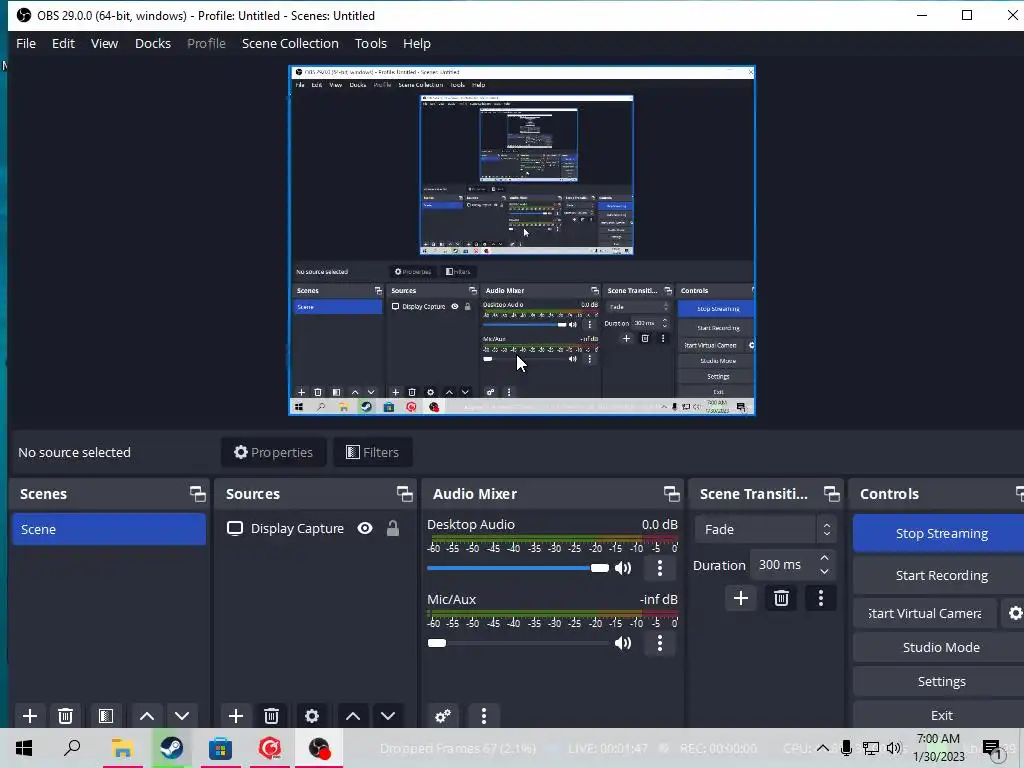Open the Edit menu
Image resolution: width=1024 pixels, height=768 pixels.
(63, 44)
